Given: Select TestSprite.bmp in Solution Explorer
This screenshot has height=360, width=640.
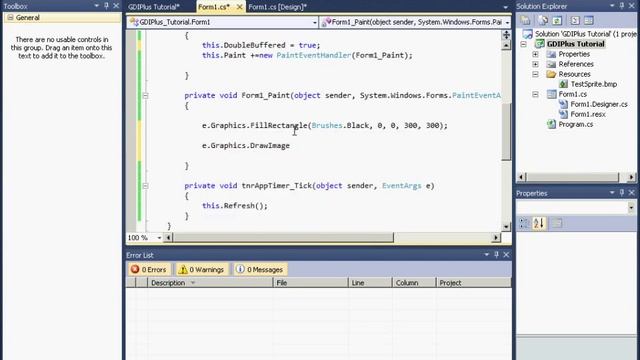Looking at the screenshot, I should [x=593, y=84].
